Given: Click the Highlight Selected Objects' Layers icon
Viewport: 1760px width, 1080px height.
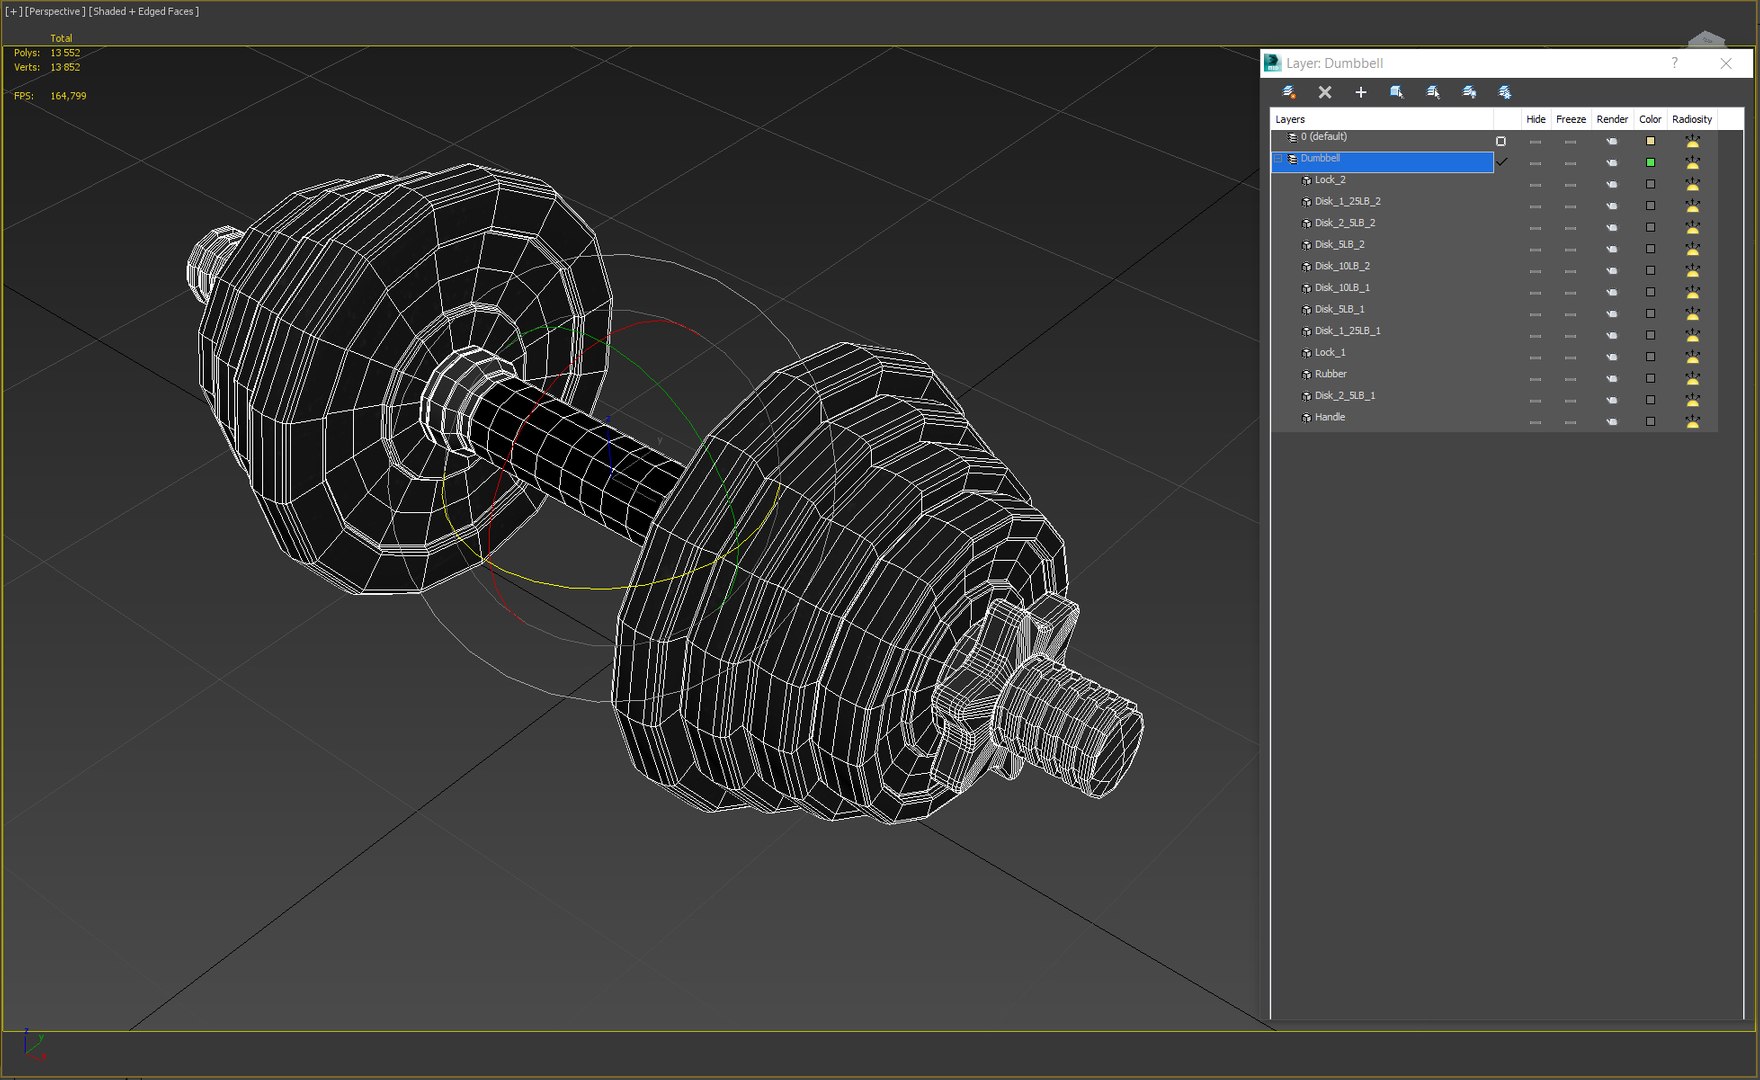Looking at the screenshot, I should [1433, 92].
